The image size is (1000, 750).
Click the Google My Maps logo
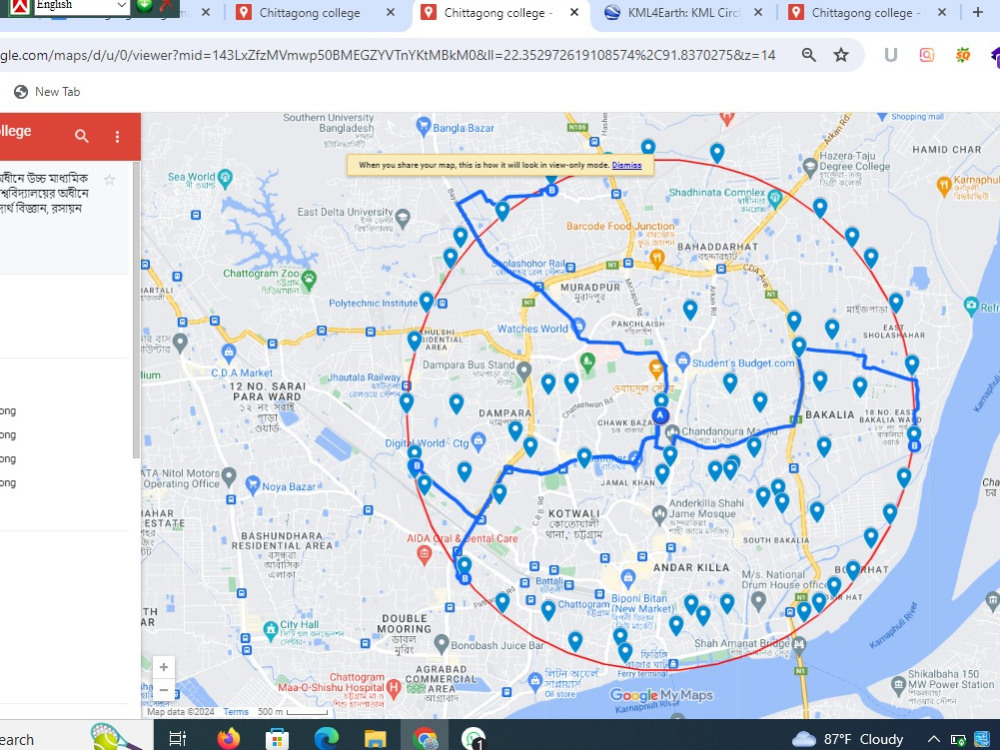661,695
